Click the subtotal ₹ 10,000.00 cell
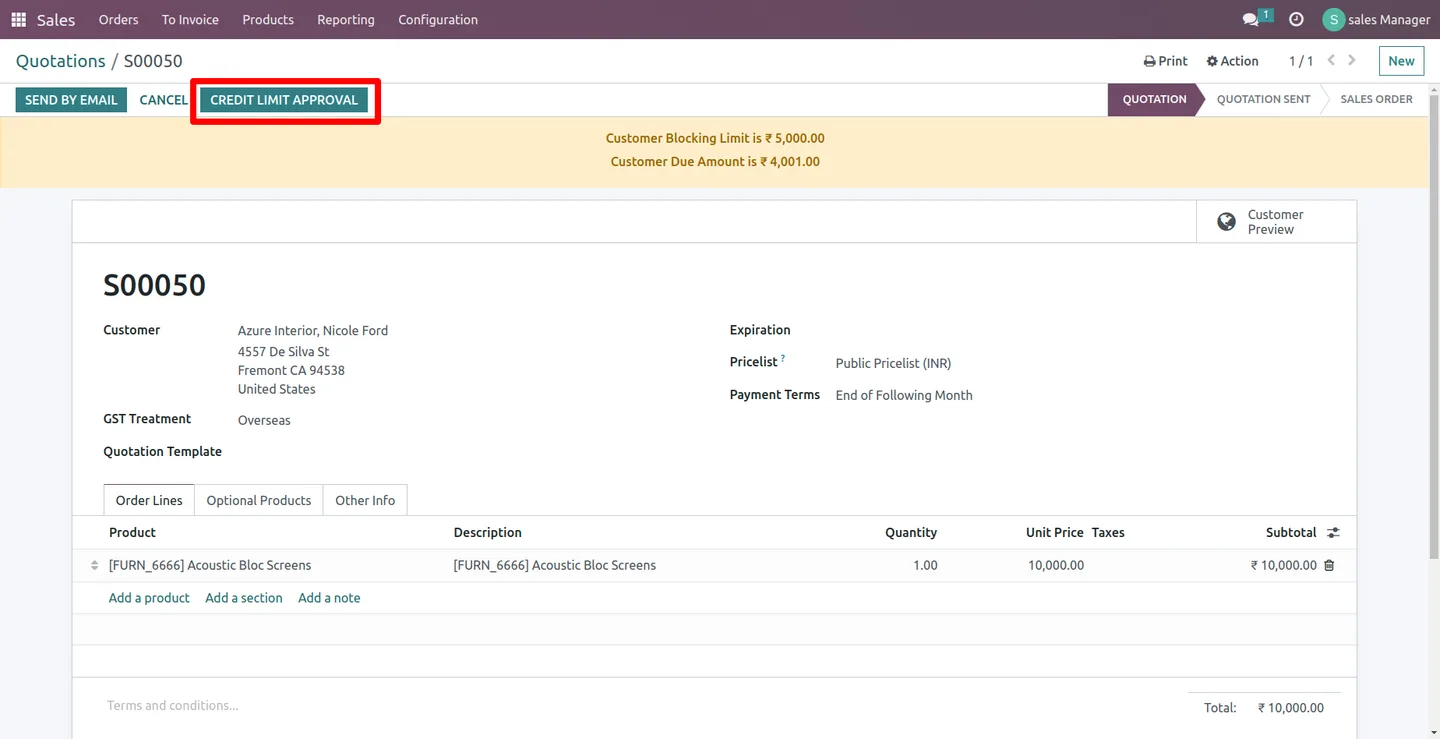 pos(1284,566)
